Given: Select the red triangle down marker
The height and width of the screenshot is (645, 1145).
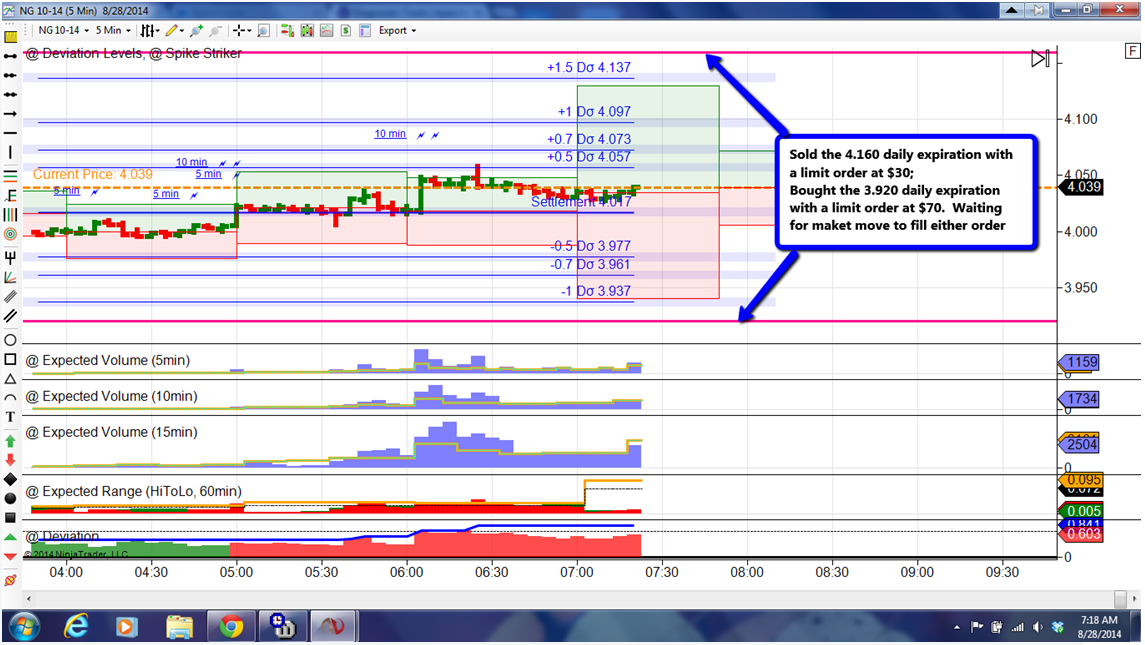Looking at the screenshot, I should click(10, 557).
